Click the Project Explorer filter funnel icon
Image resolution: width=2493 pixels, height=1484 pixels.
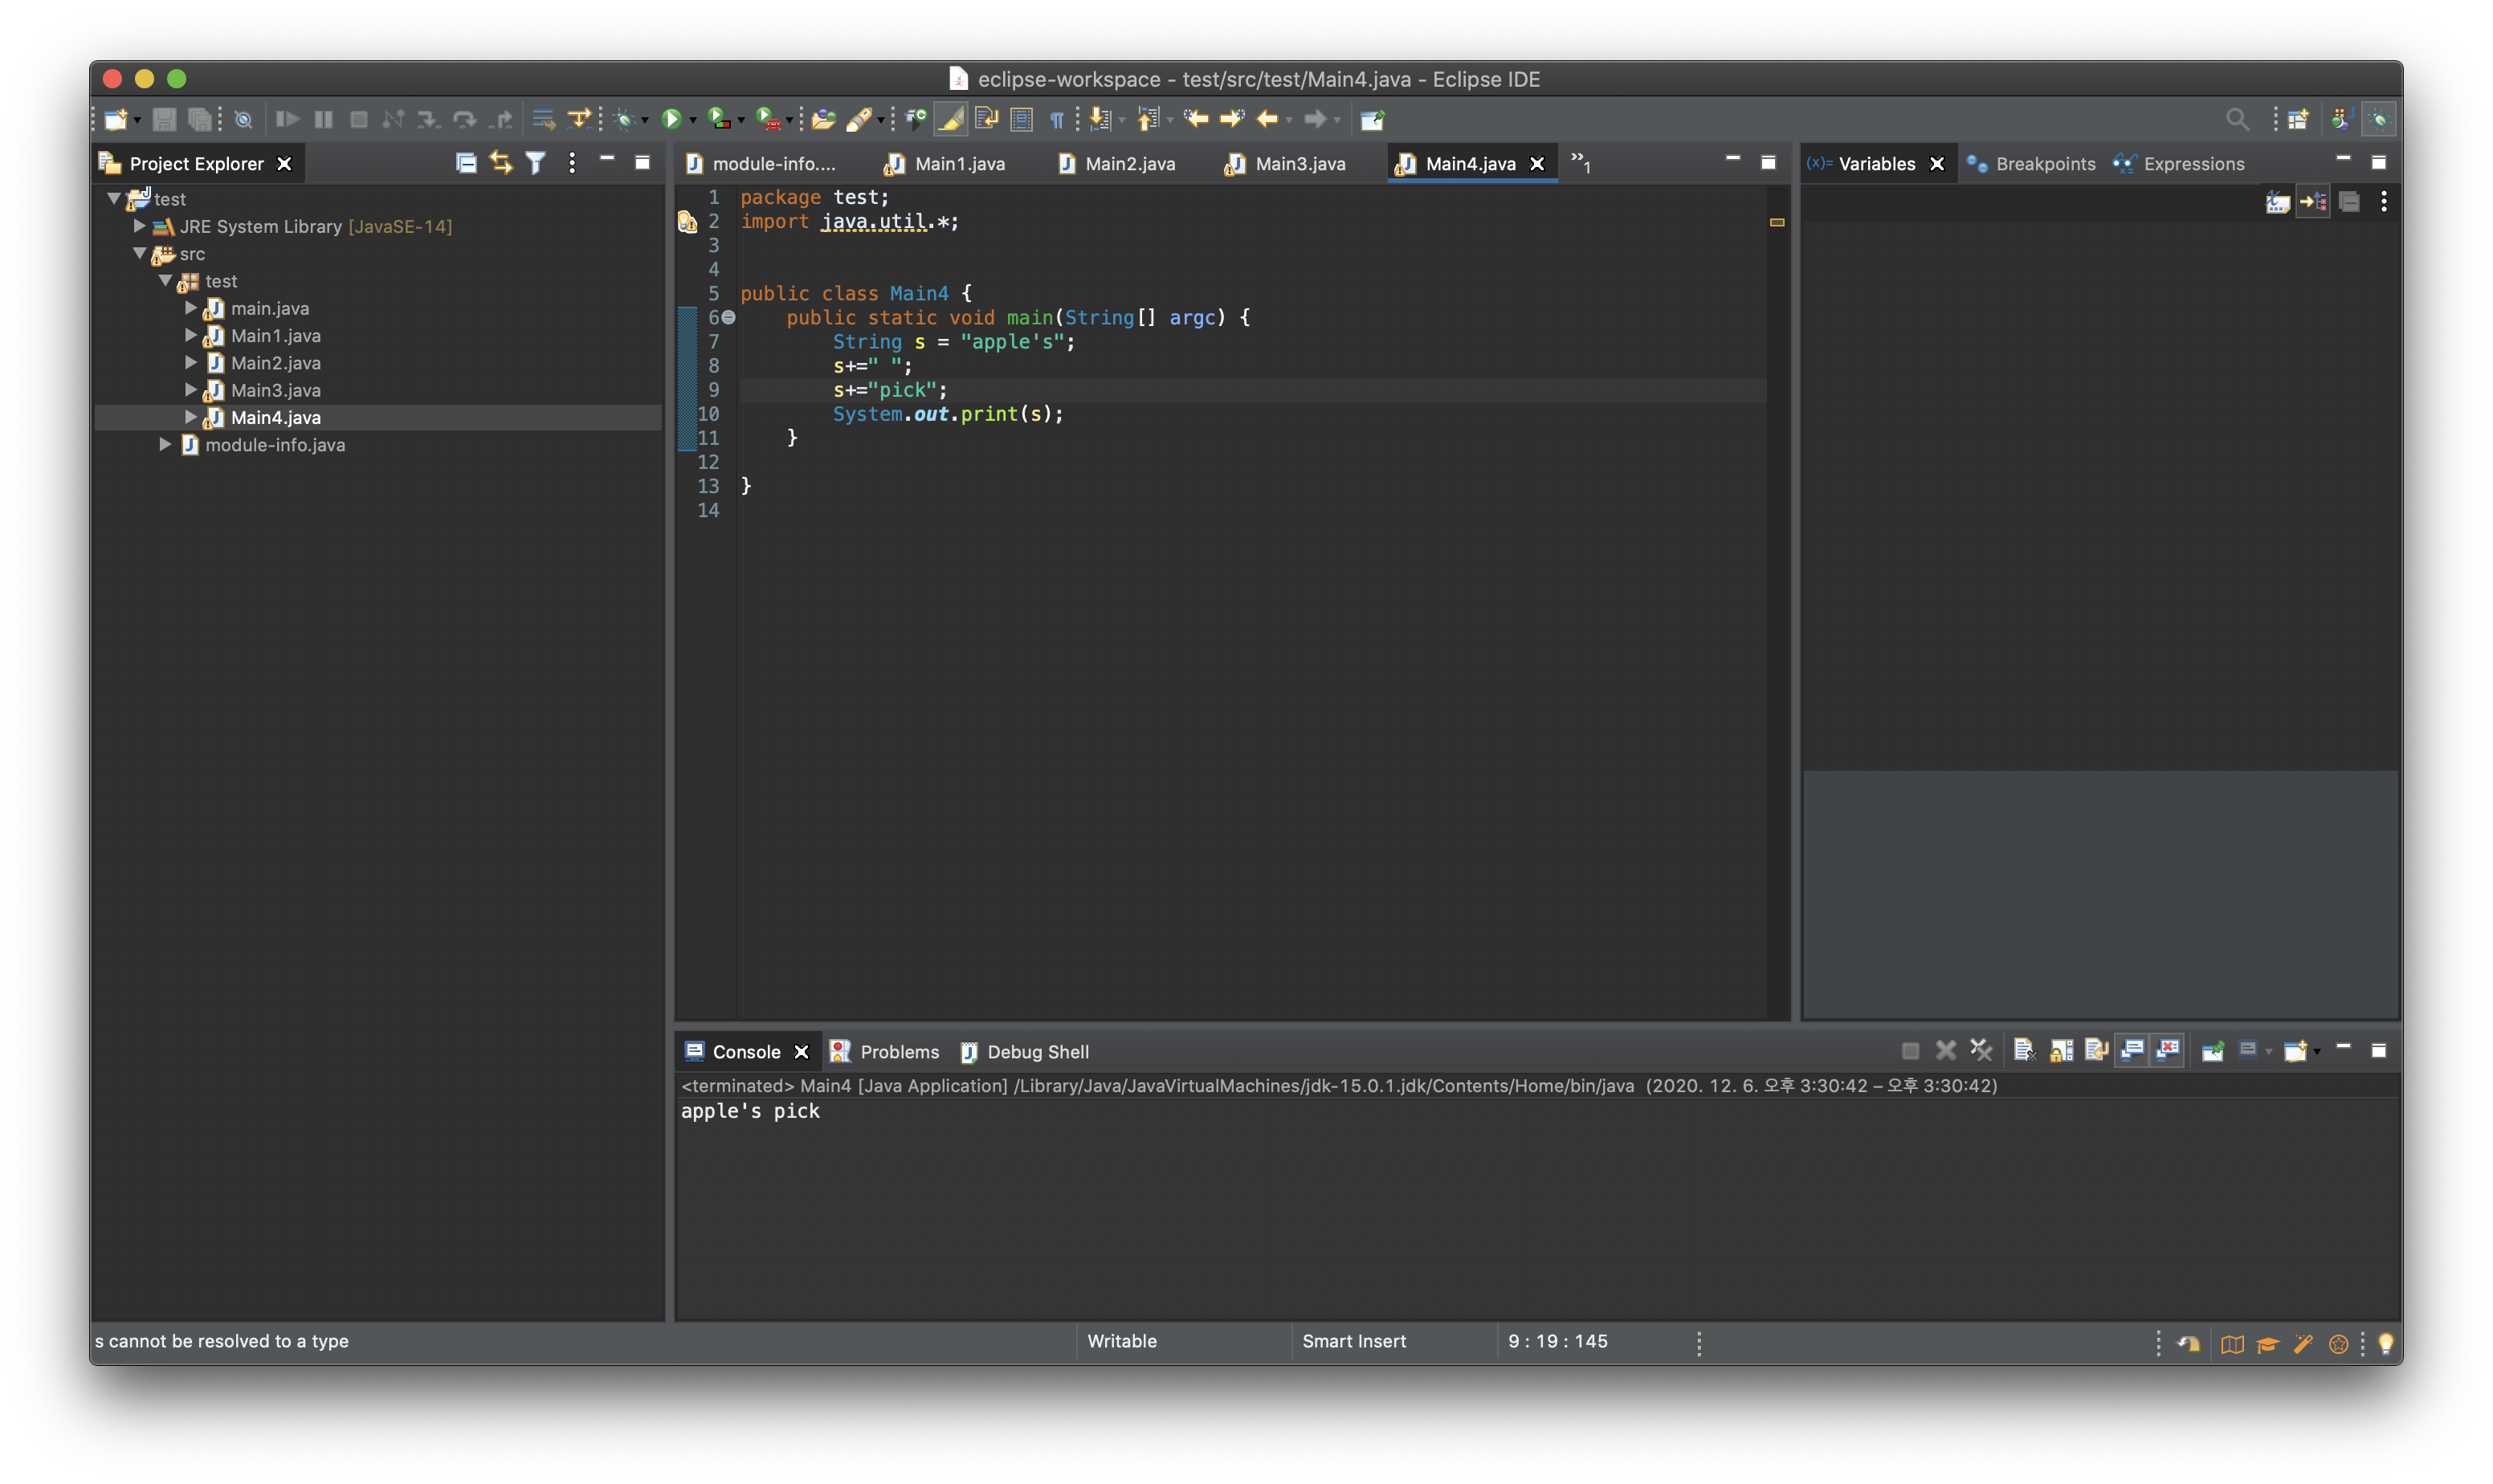tap(536, 163)
